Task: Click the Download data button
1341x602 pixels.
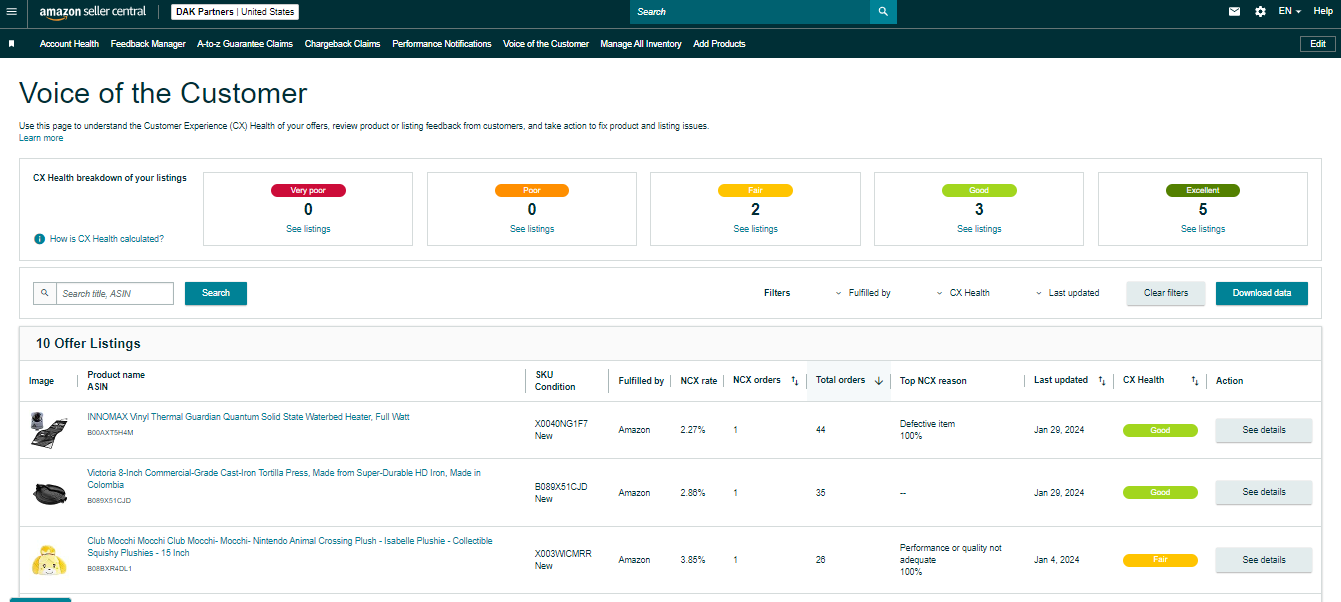Action: [1262, 293]
